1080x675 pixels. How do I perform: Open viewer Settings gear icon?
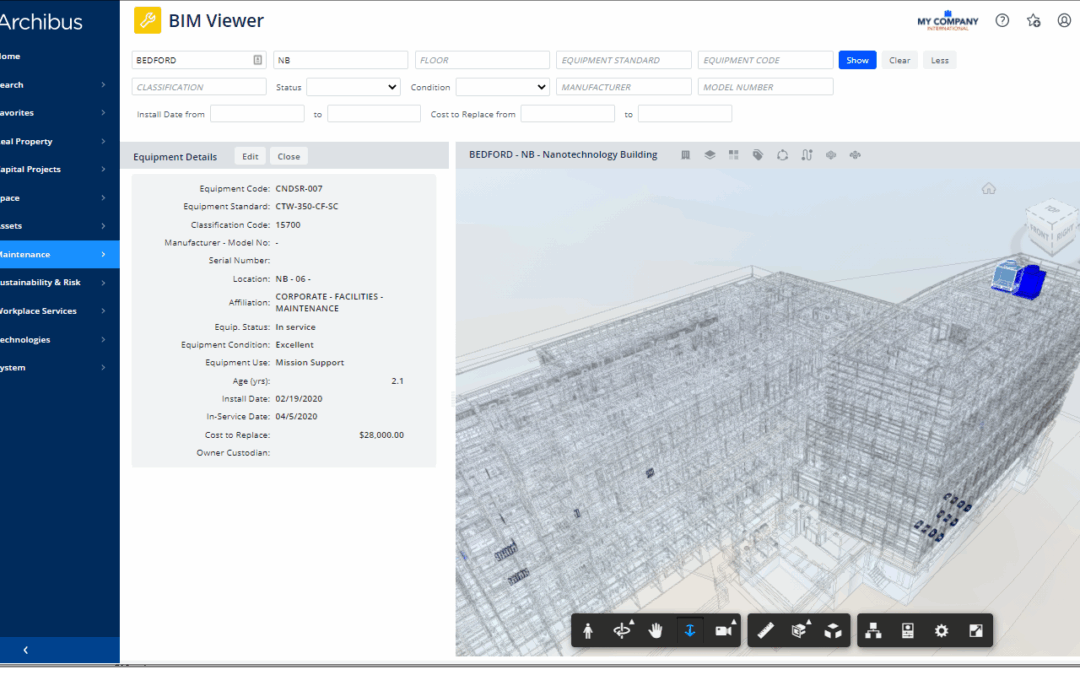942,630
